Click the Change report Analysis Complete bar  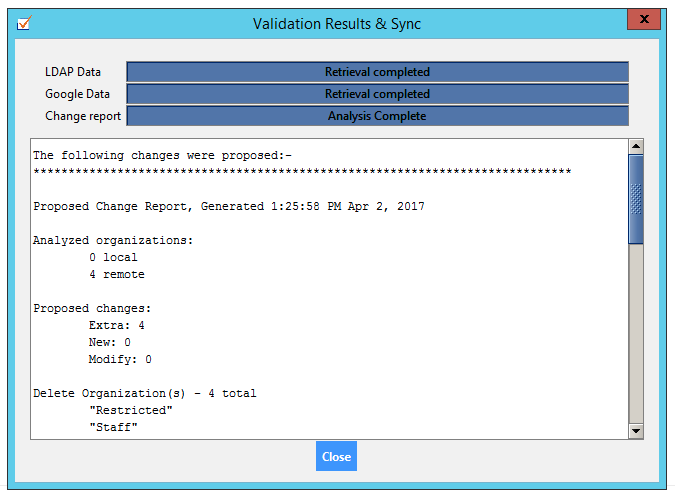pos(378,116)
